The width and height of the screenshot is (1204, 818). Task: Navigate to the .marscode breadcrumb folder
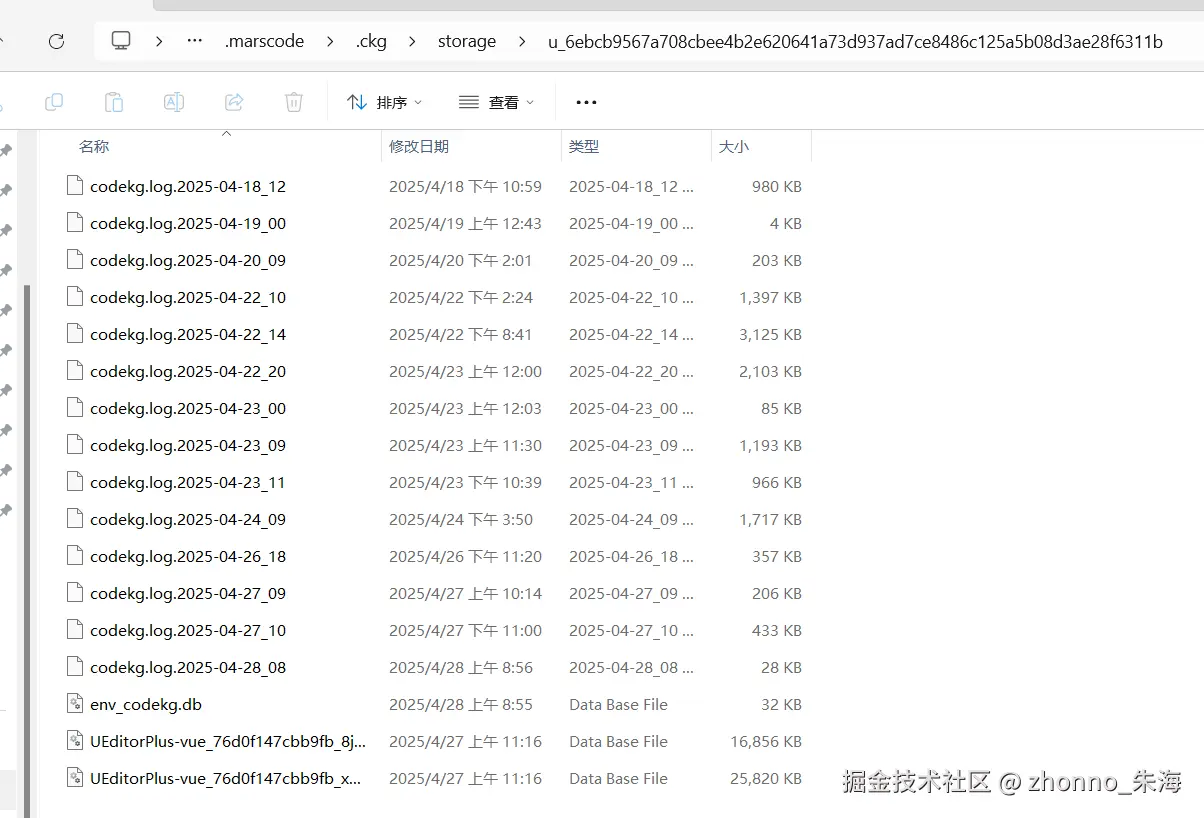pyautogui.click(x=264, y=41)
